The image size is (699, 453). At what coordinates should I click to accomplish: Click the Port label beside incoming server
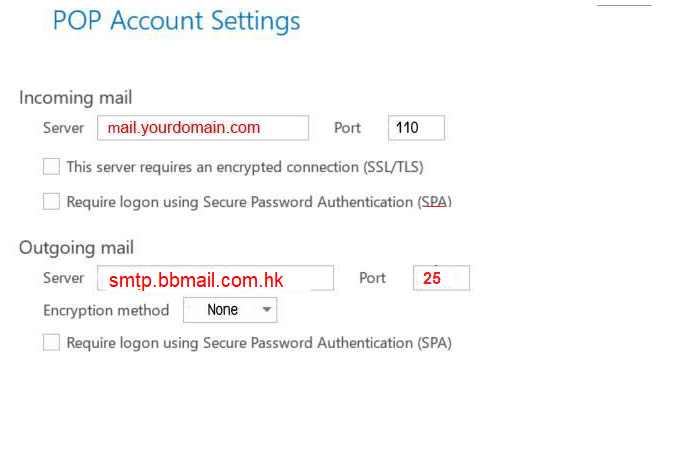[349, 128]
